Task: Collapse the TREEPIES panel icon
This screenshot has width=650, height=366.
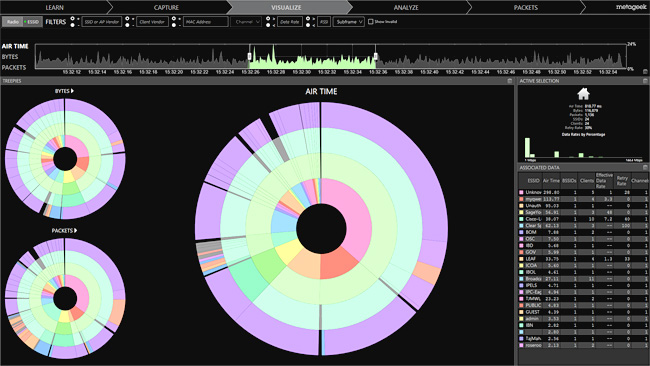Action: (x=510, y=81)
